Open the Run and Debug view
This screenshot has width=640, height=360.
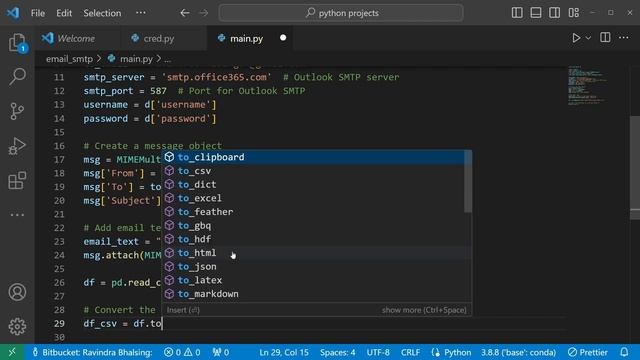point(17,146)
